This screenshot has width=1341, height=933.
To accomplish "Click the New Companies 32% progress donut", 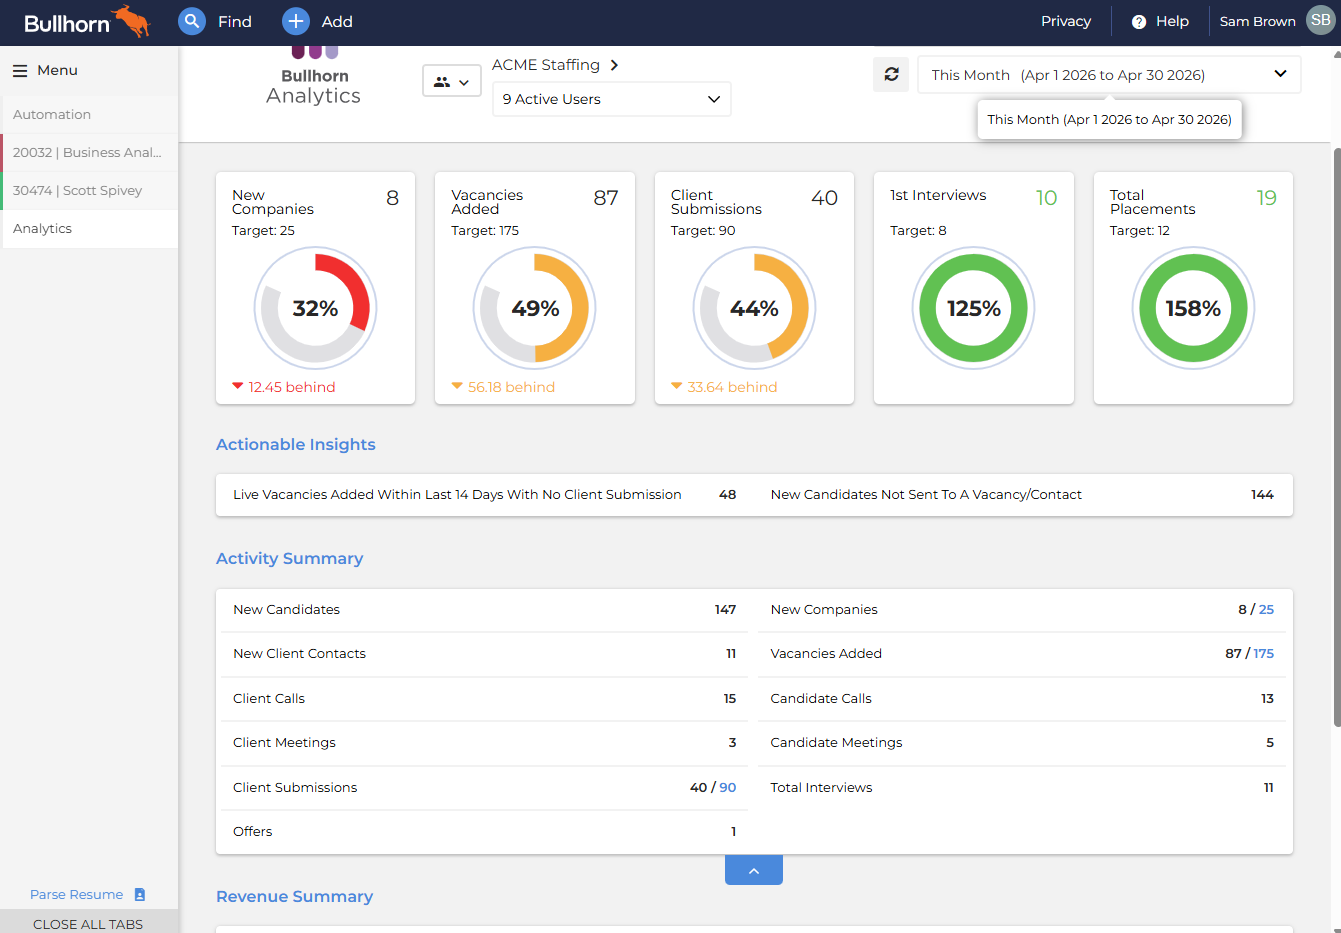I will click(315, 309).
